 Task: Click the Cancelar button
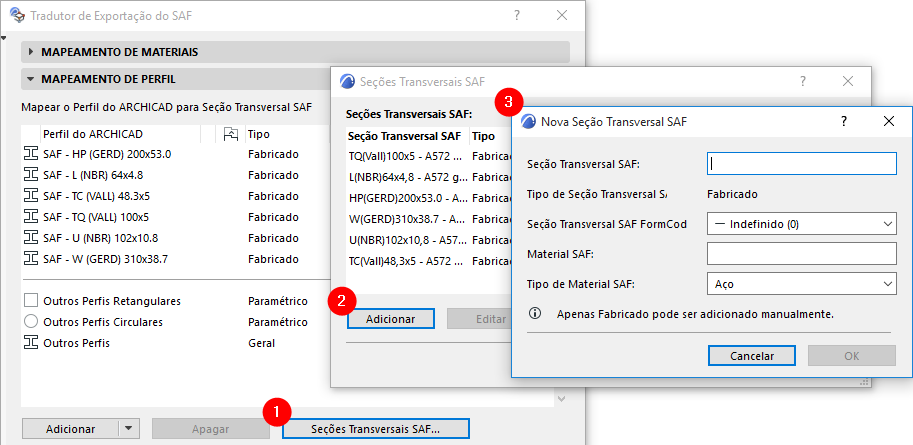(752, 356)
